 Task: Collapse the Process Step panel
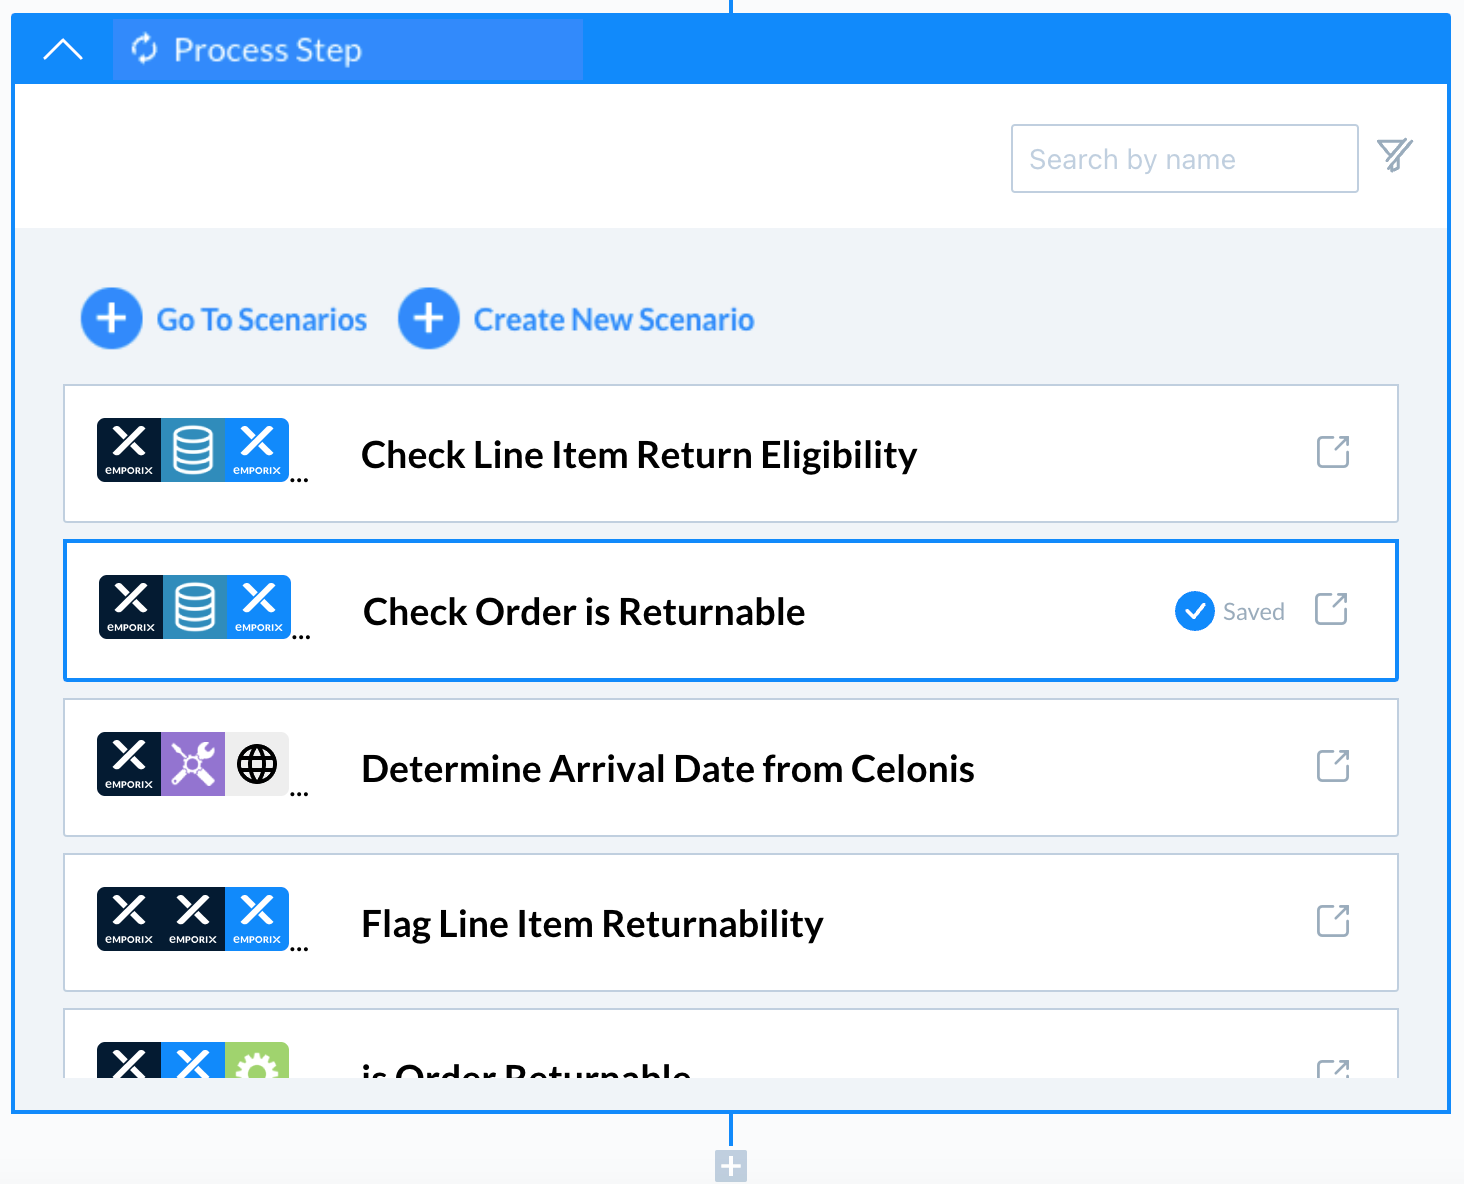pyautogui.click(x=63, y=50)
